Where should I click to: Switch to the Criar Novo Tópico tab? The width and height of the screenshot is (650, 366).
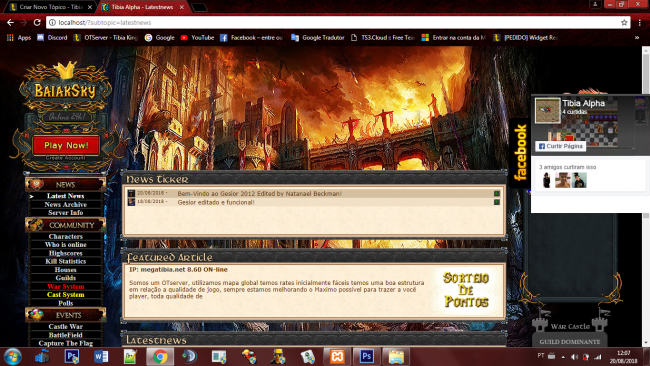point(49,7)
